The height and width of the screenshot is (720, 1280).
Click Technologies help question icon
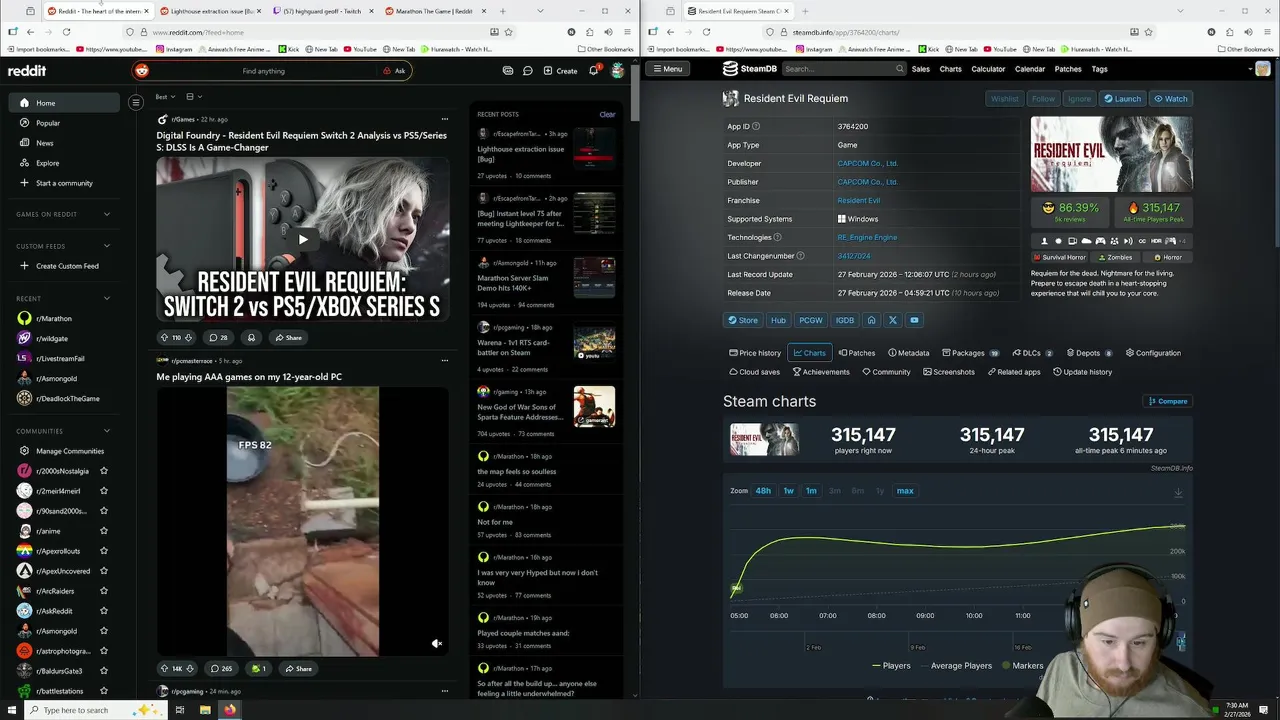[x=779, y=237]
